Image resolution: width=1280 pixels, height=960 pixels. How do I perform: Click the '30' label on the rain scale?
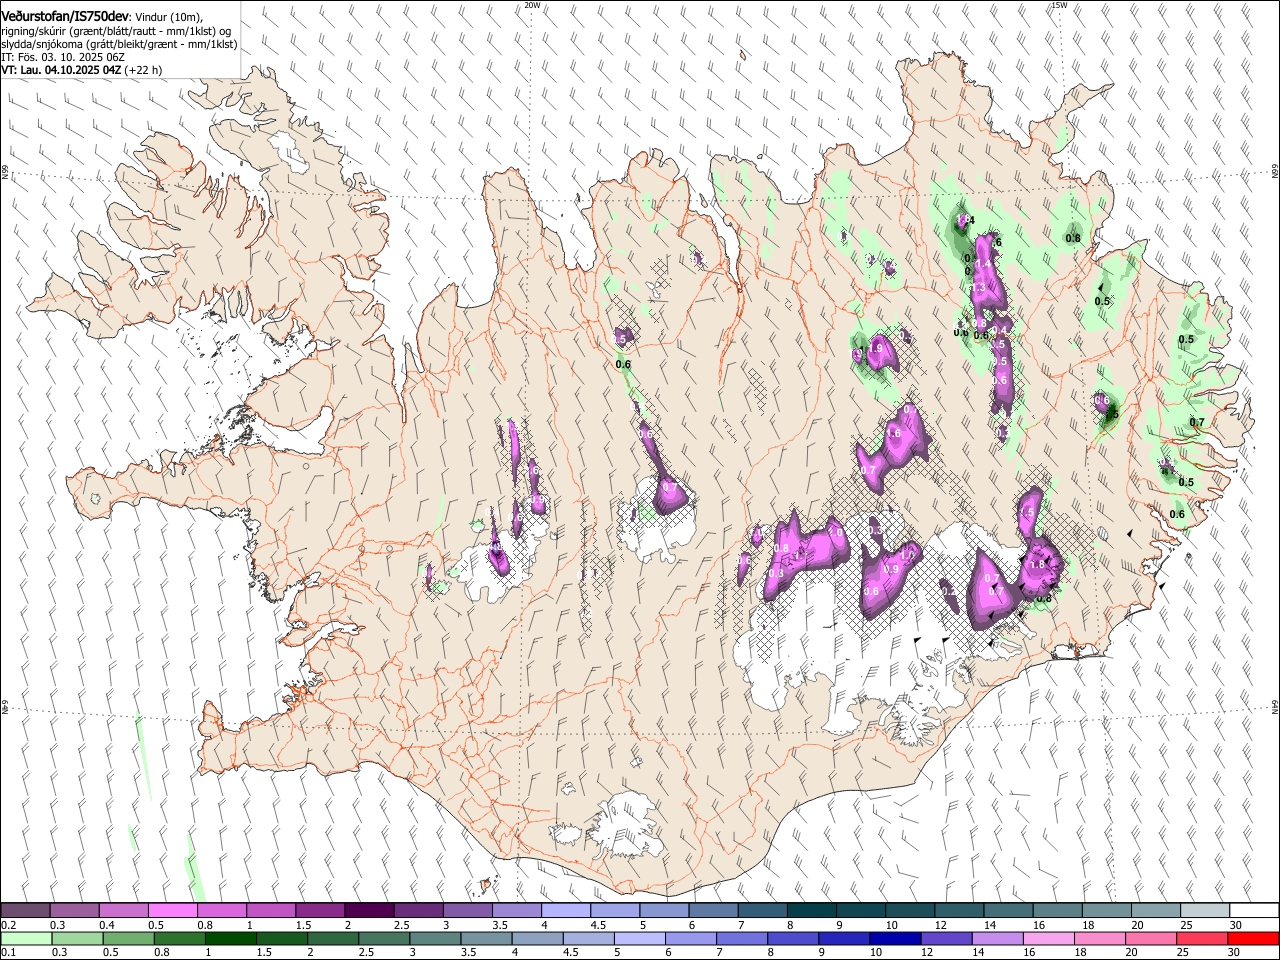(x=1233, y=953)
